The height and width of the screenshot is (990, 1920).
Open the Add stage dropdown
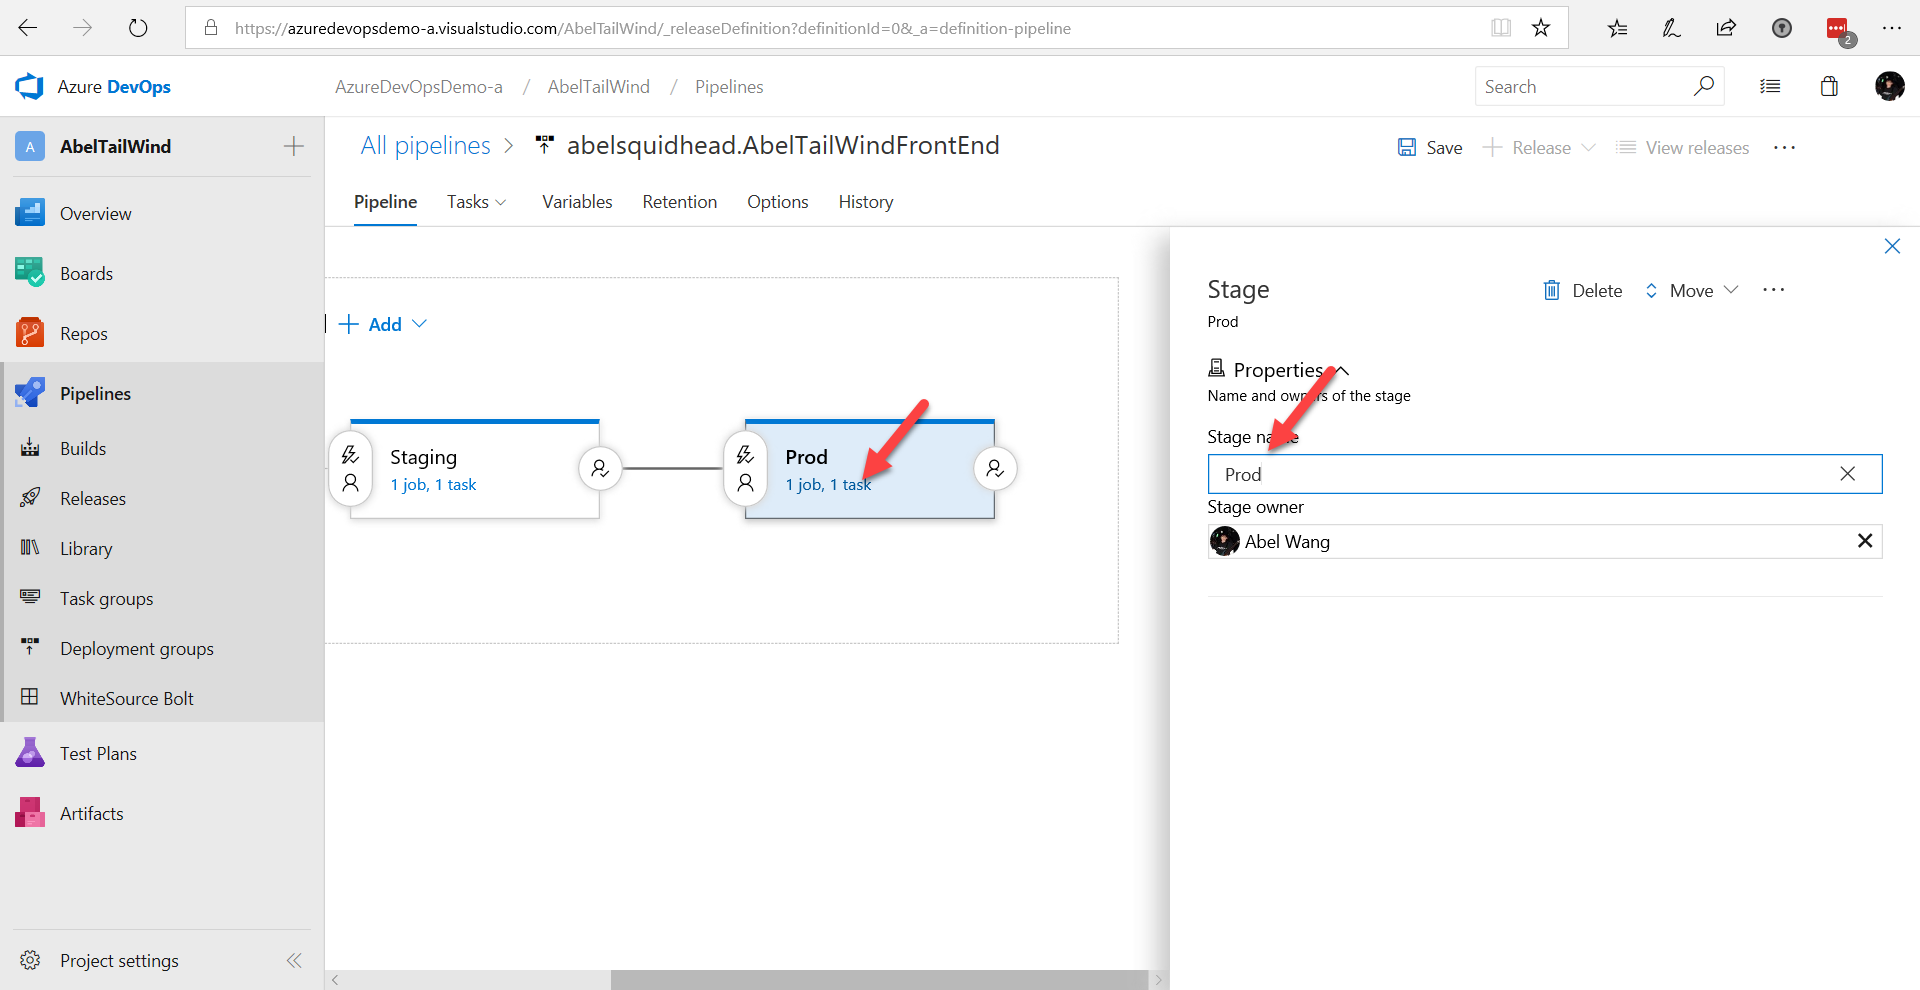[383, 324]
